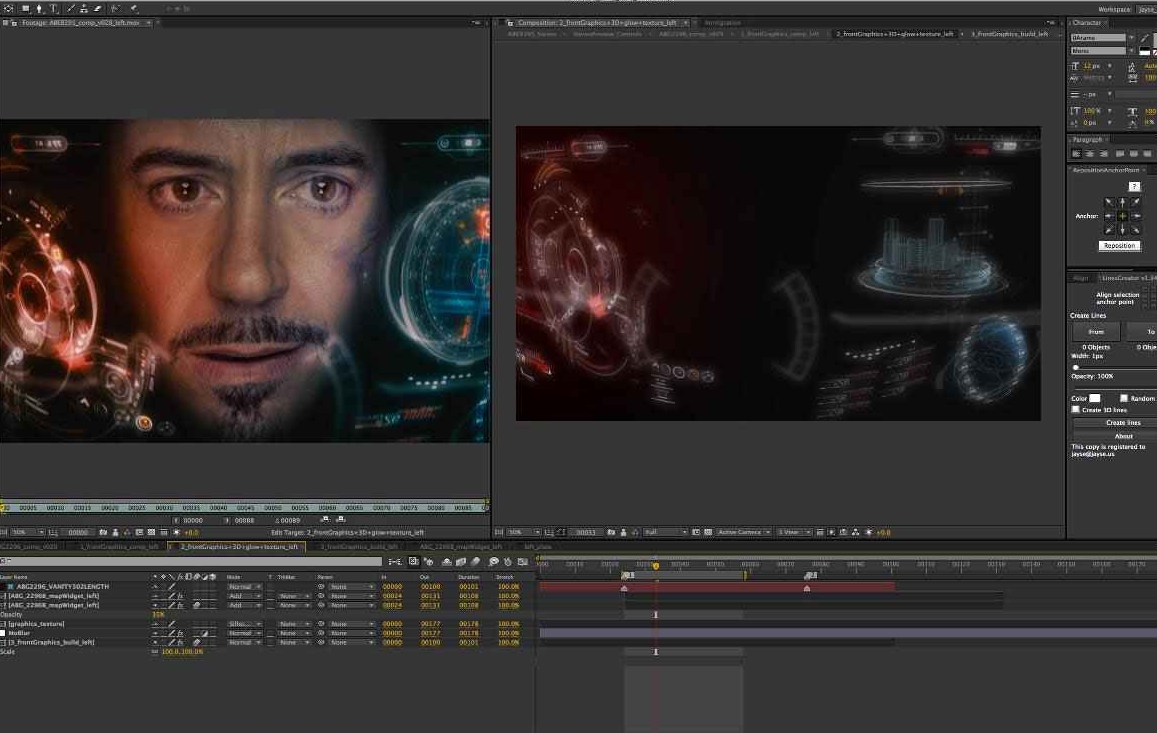Click the Reposition button
The width and height of the screenshot is (1157, 733).
click(1119, 246)
